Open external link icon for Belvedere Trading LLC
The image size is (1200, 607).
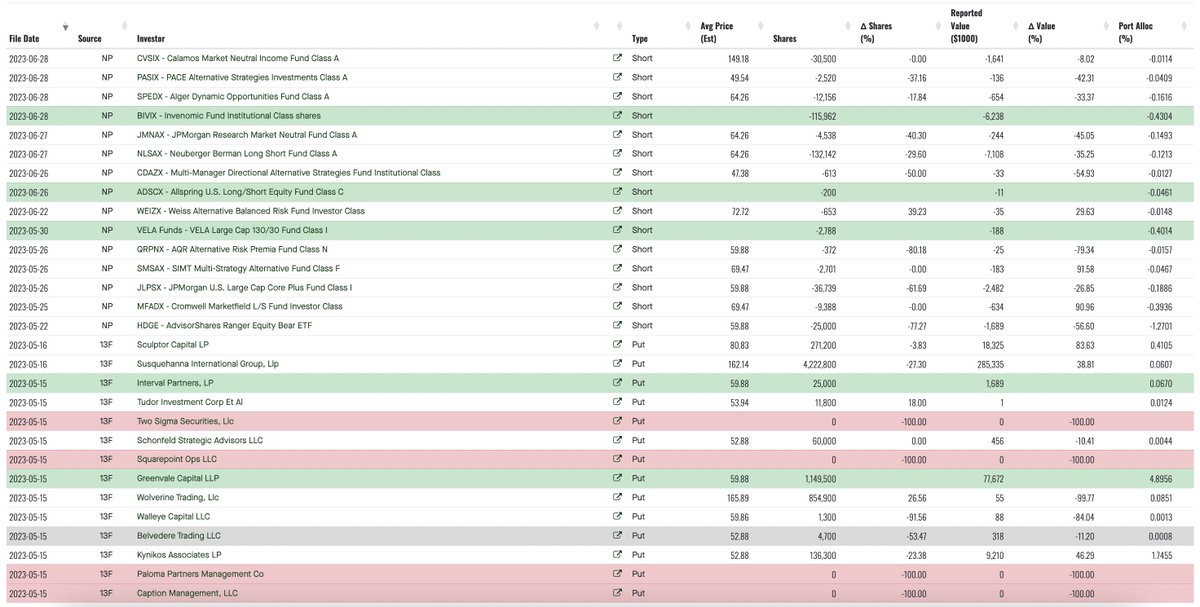[617, 536]
